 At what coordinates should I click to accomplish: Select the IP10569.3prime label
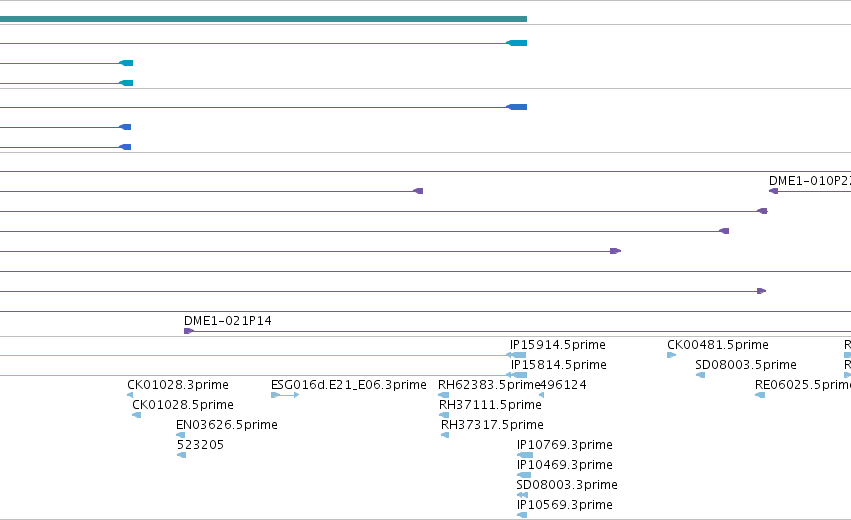tap(564, 505)
